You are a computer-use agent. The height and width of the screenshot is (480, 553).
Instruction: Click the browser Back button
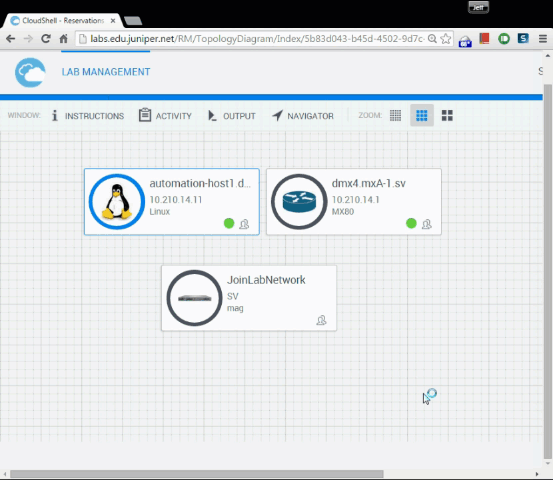pyautogui.click(x=11, y=38)
